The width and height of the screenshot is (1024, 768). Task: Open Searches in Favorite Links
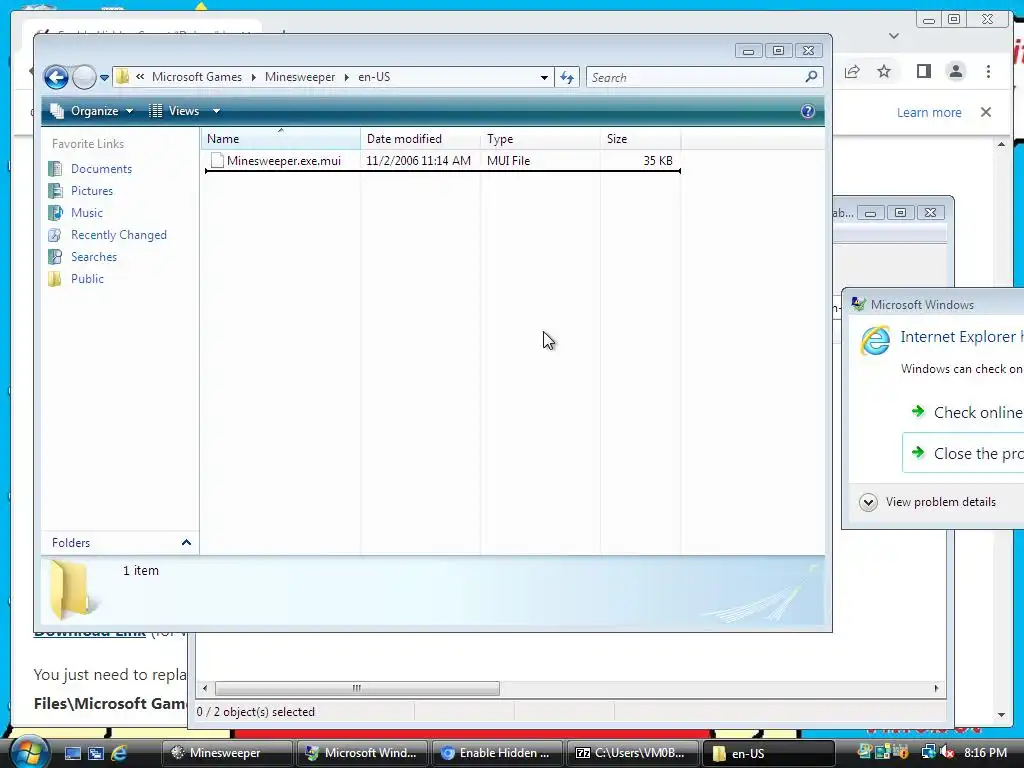[93, 257]
